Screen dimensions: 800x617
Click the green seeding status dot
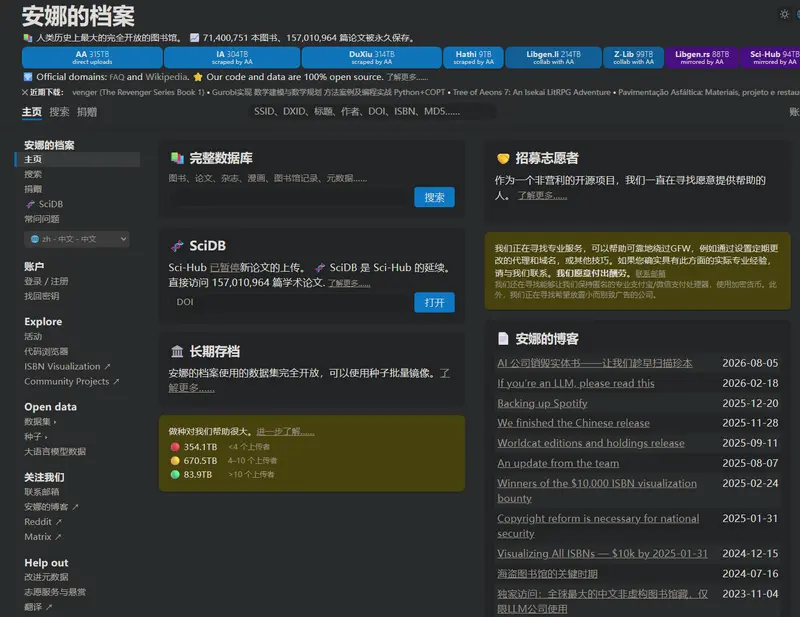point(175,475)
